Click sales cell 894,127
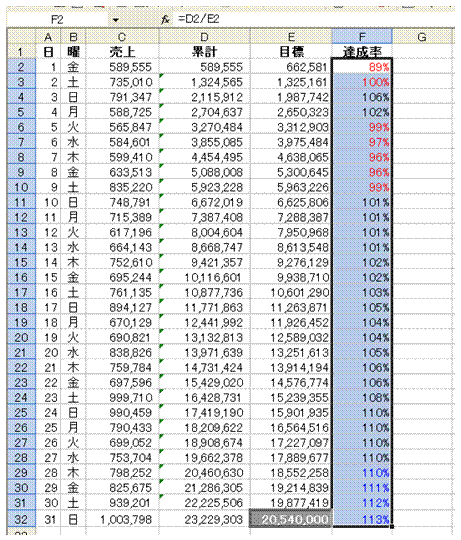The image size is (461, 540). tap(122, 307)
